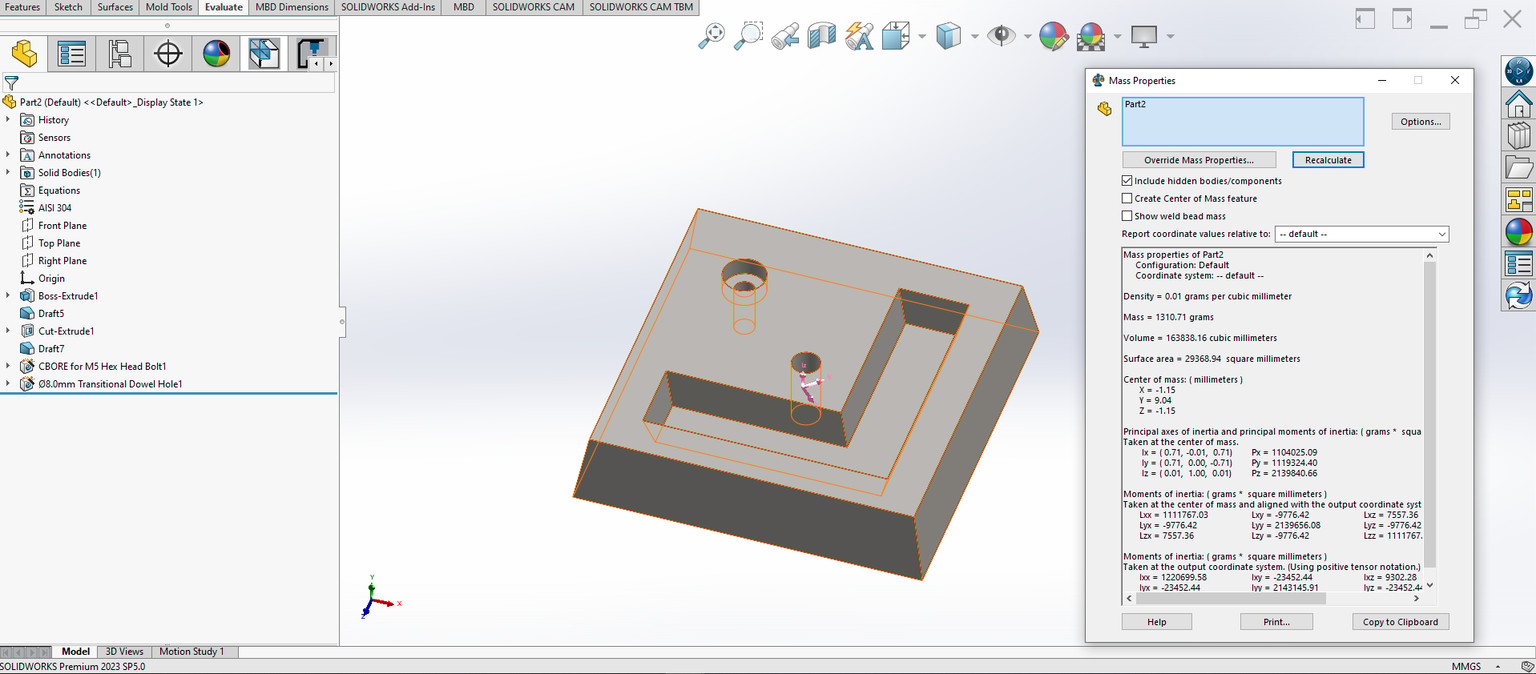The width and height of the screenshot is (1536, 674).
Task: Click the Zoom to Fit icon
Action: point(711,36)
